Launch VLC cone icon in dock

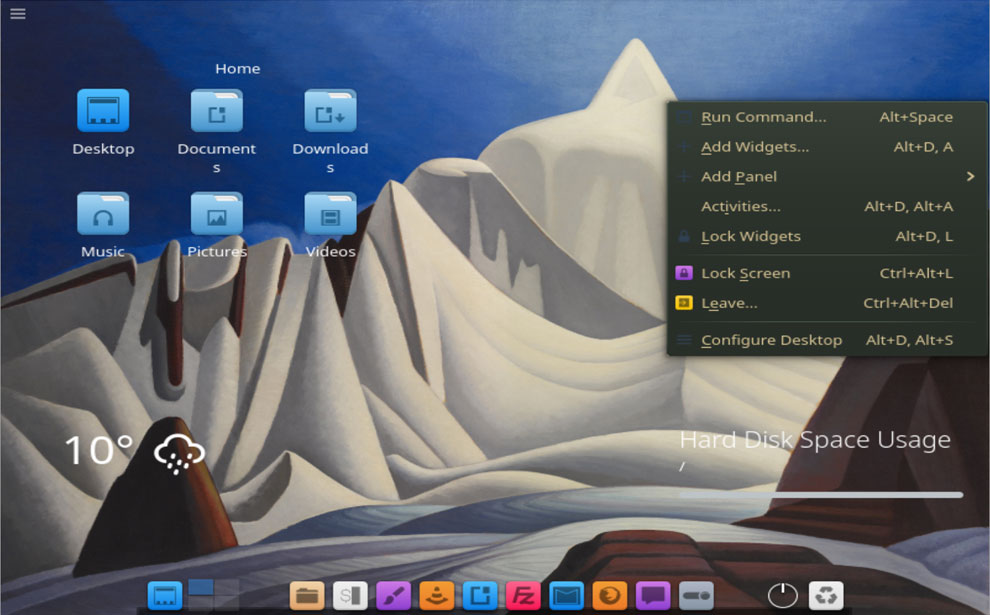pyautogui.click(x=436, y=595)
